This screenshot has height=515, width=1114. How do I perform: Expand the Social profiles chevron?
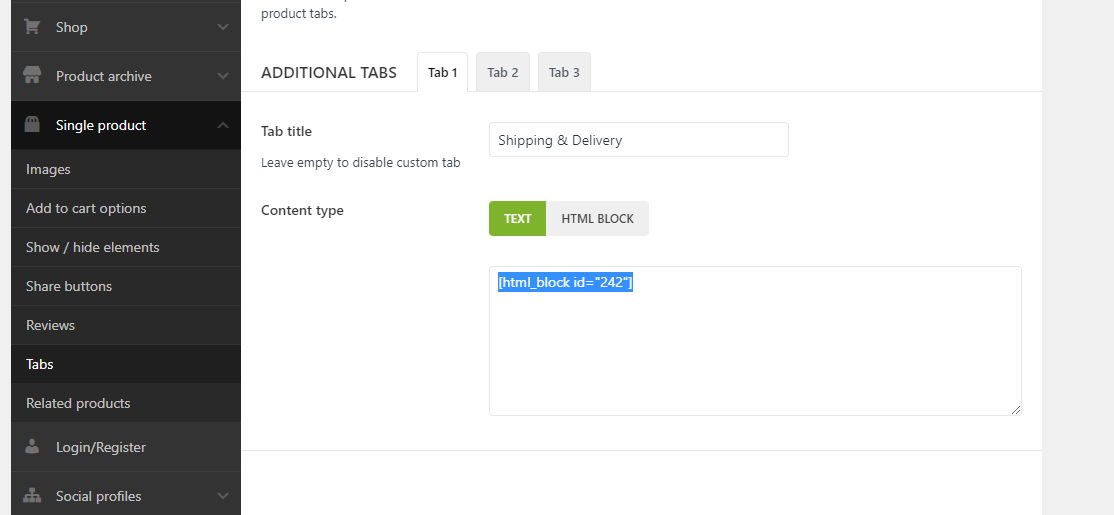tap(223, 496)
